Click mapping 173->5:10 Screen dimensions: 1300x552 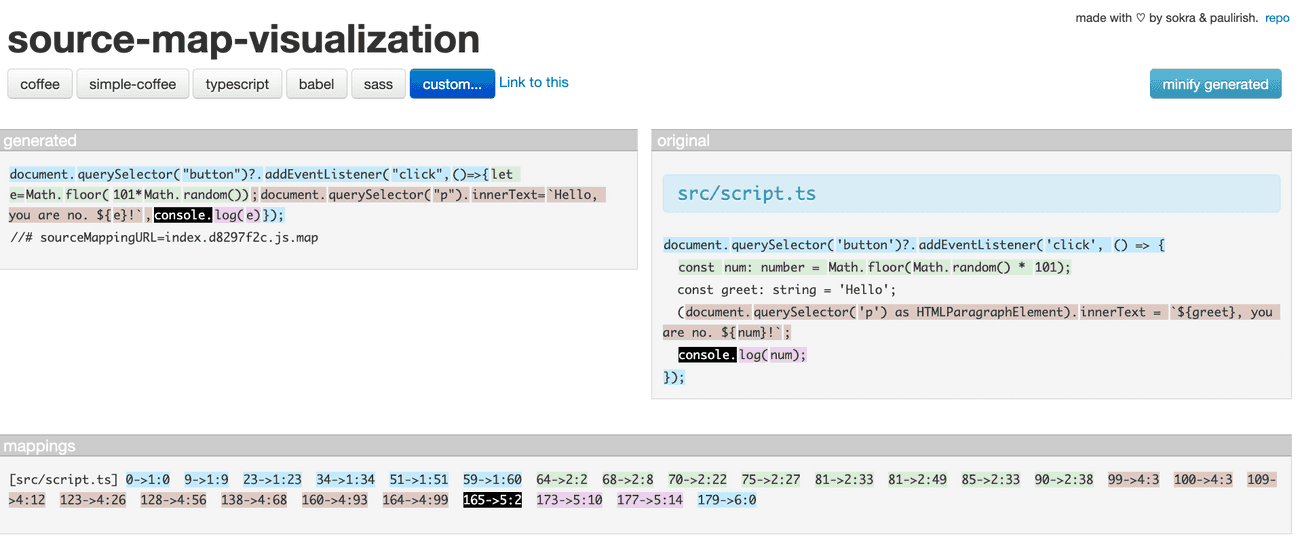[x=570, y=500]
